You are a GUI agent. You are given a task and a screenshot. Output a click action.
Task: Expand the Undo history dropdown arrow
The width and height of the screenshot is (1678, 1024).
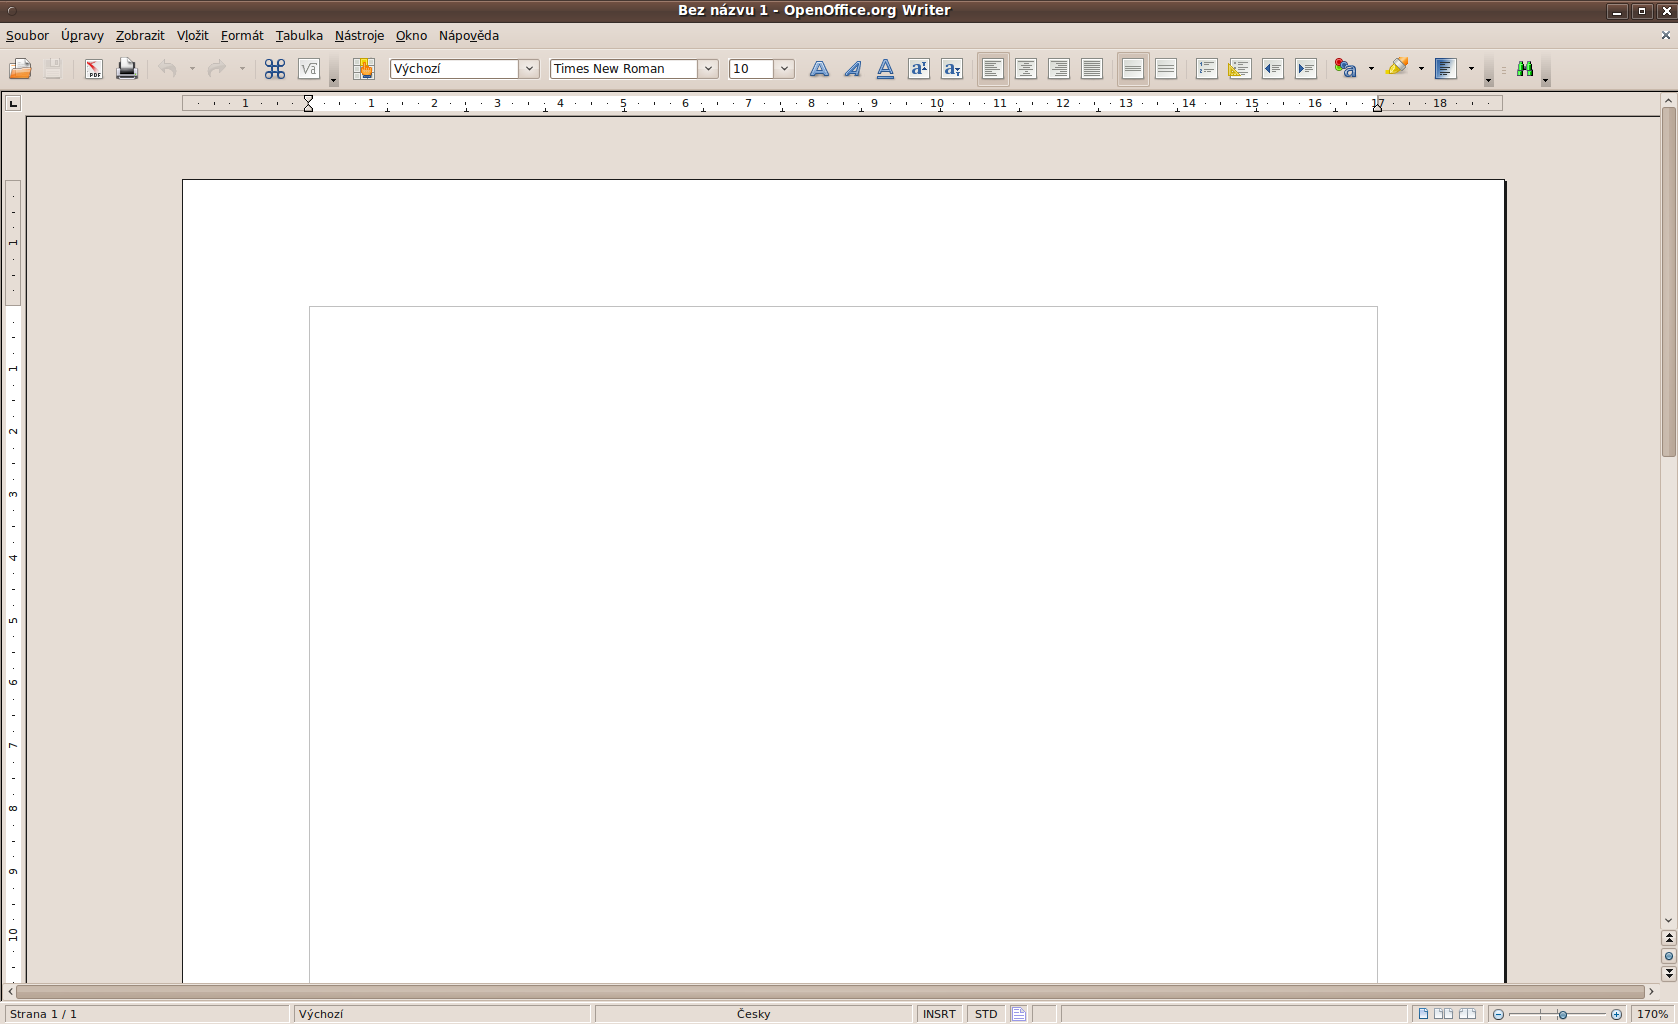192,69
